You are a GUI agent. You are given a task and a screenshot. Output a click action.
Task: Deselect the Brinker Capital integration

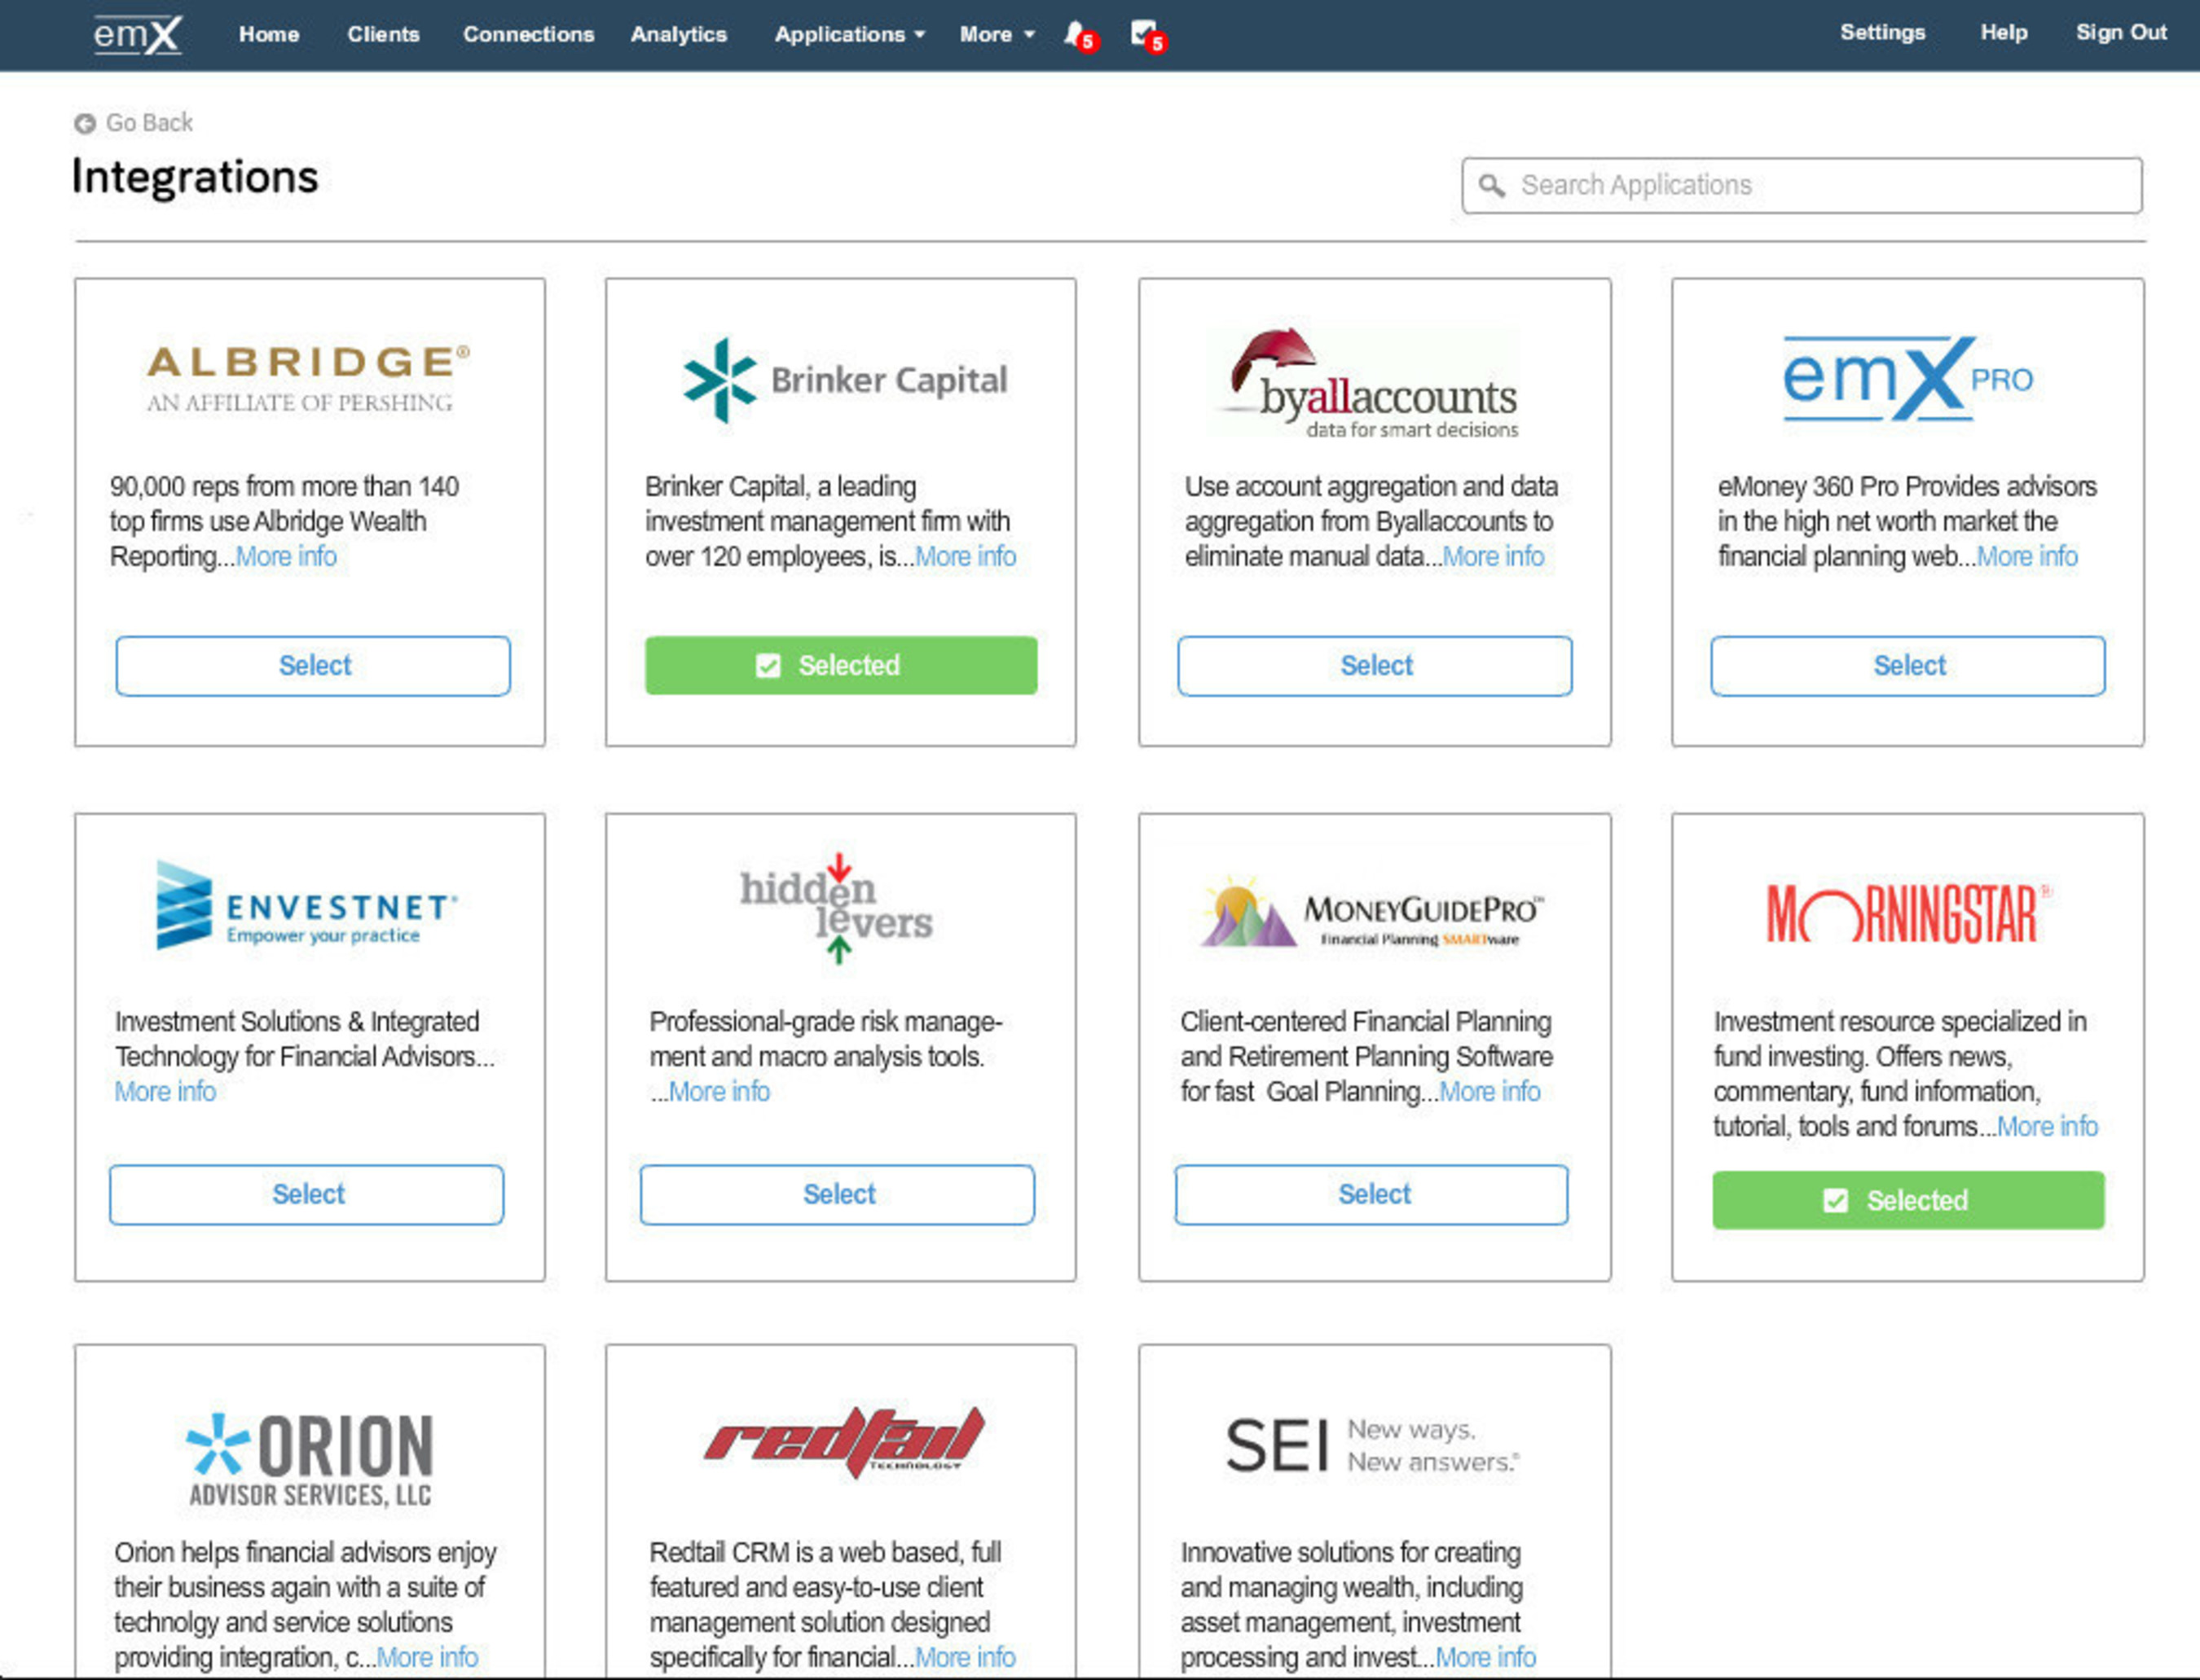click(841, 665)
